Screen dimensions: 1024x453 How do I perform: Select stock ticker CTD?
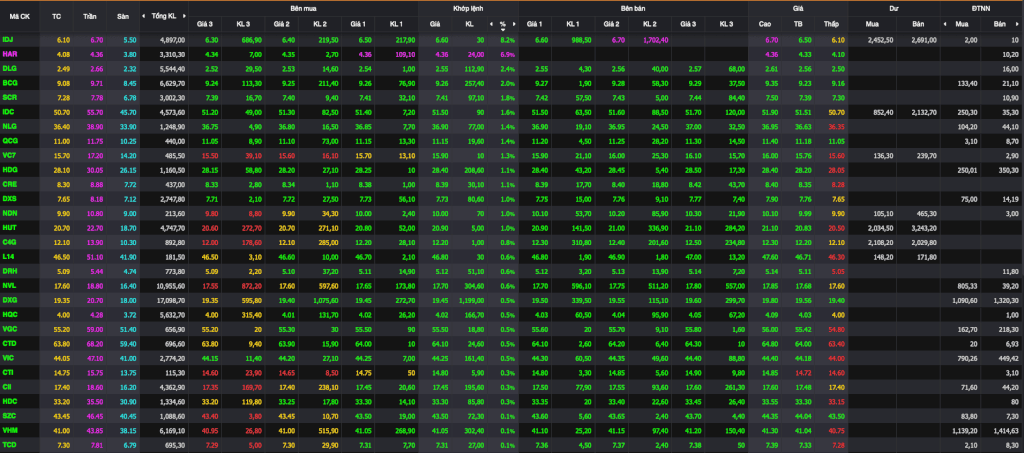coord(10,343)
